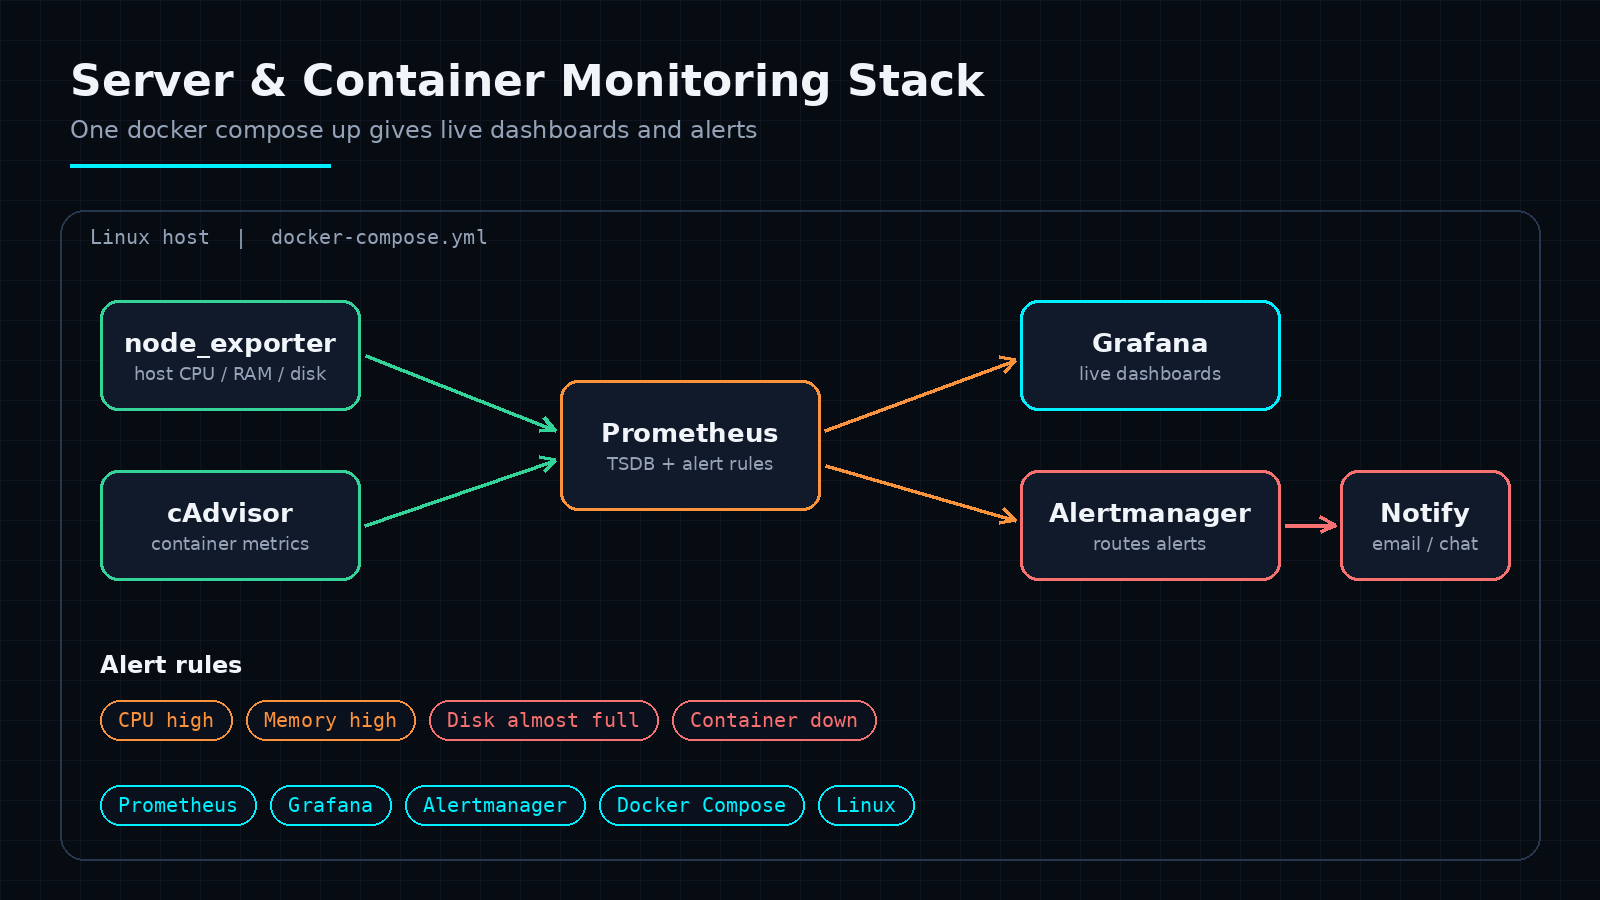The width and height of the screenshot is (1600, 900).
Task: Click the "docker-compose.yml" label text
Action: coord(379,237)
